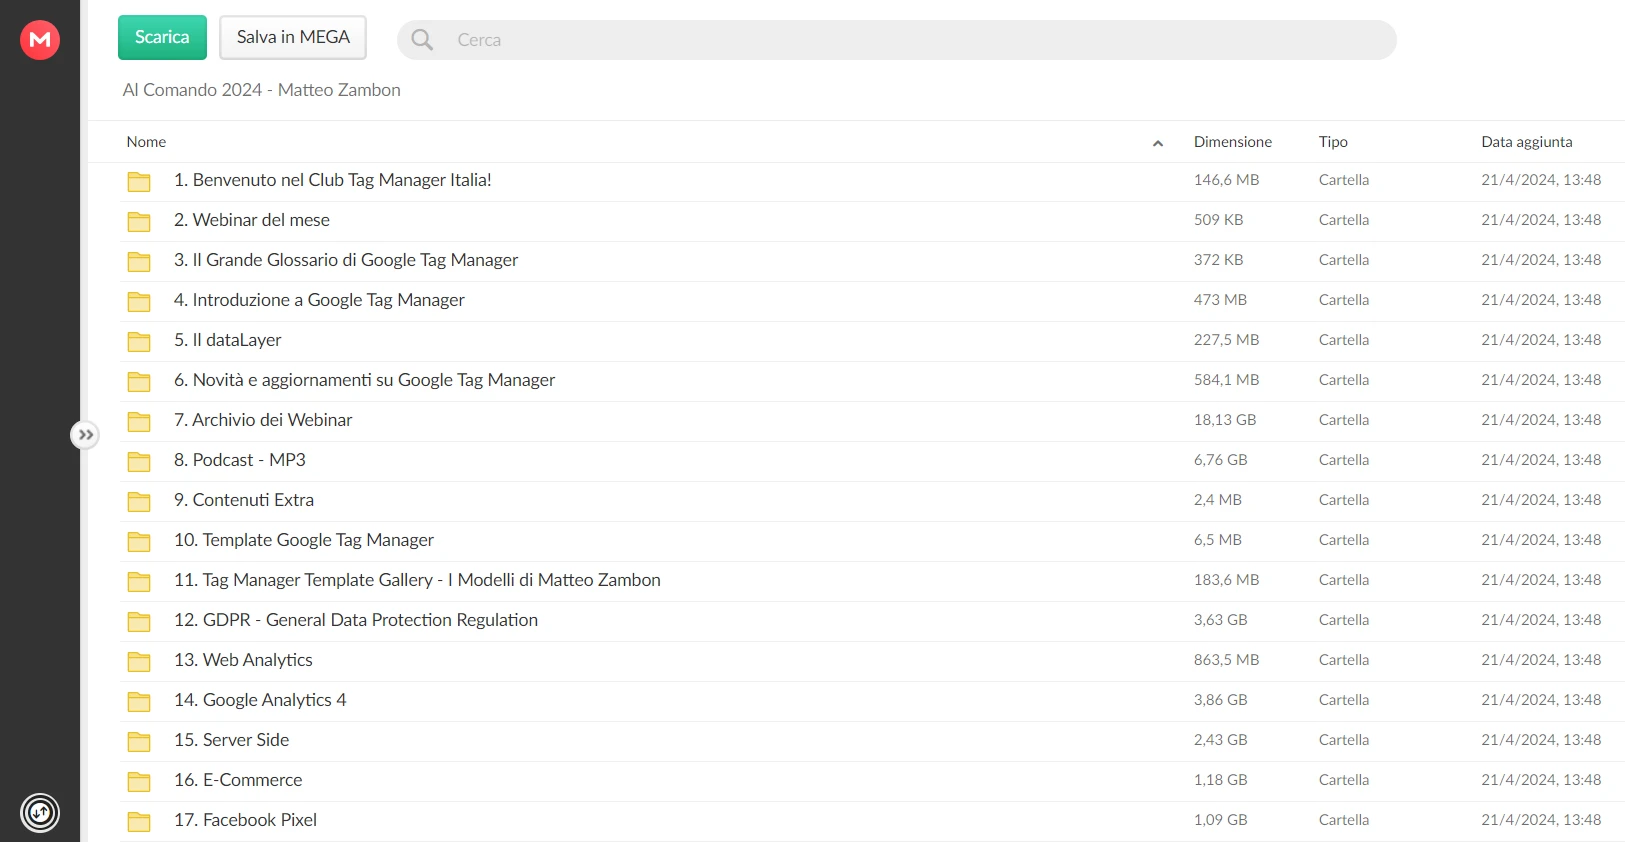Click size value '6,76 GB'
This screenshot has height=842, width=1625.
pyautogui.click(x=1221, y=460)
